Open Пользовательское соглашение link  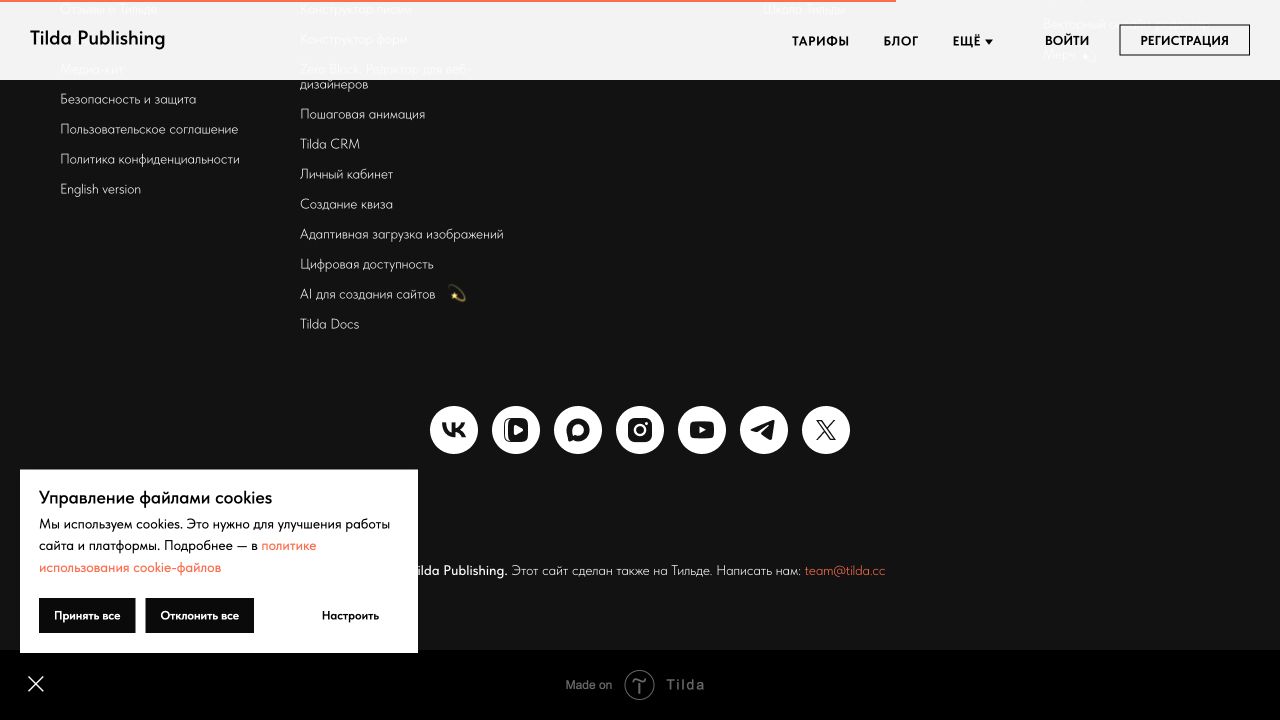[x=149, y=129]
